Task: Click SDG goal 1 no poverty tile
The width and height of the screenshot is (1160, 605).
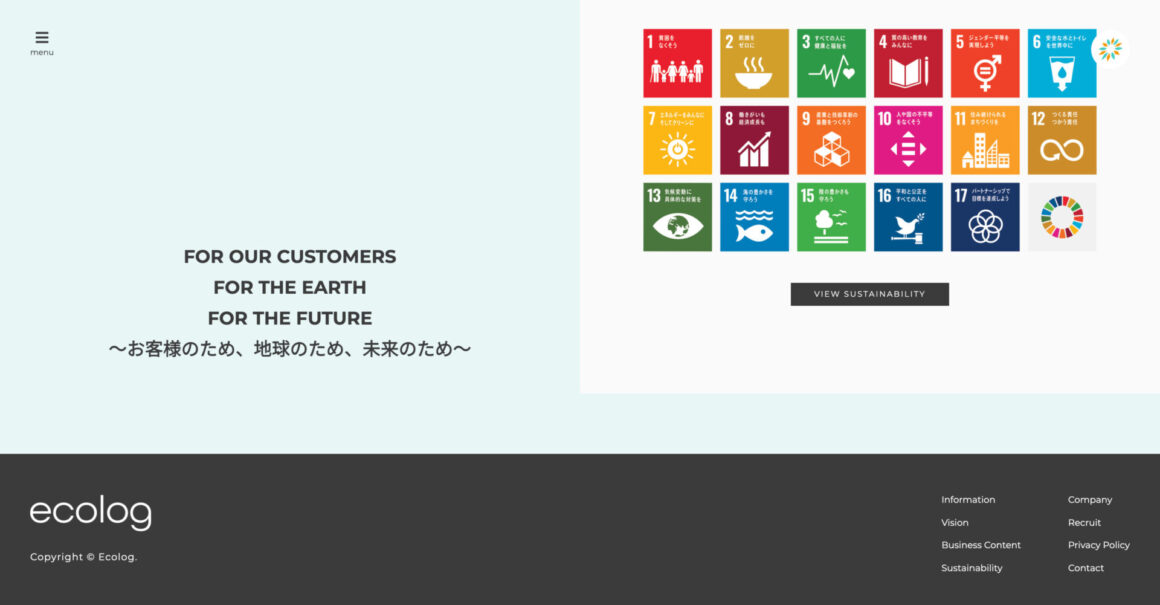Action: (x=677, y=63)
